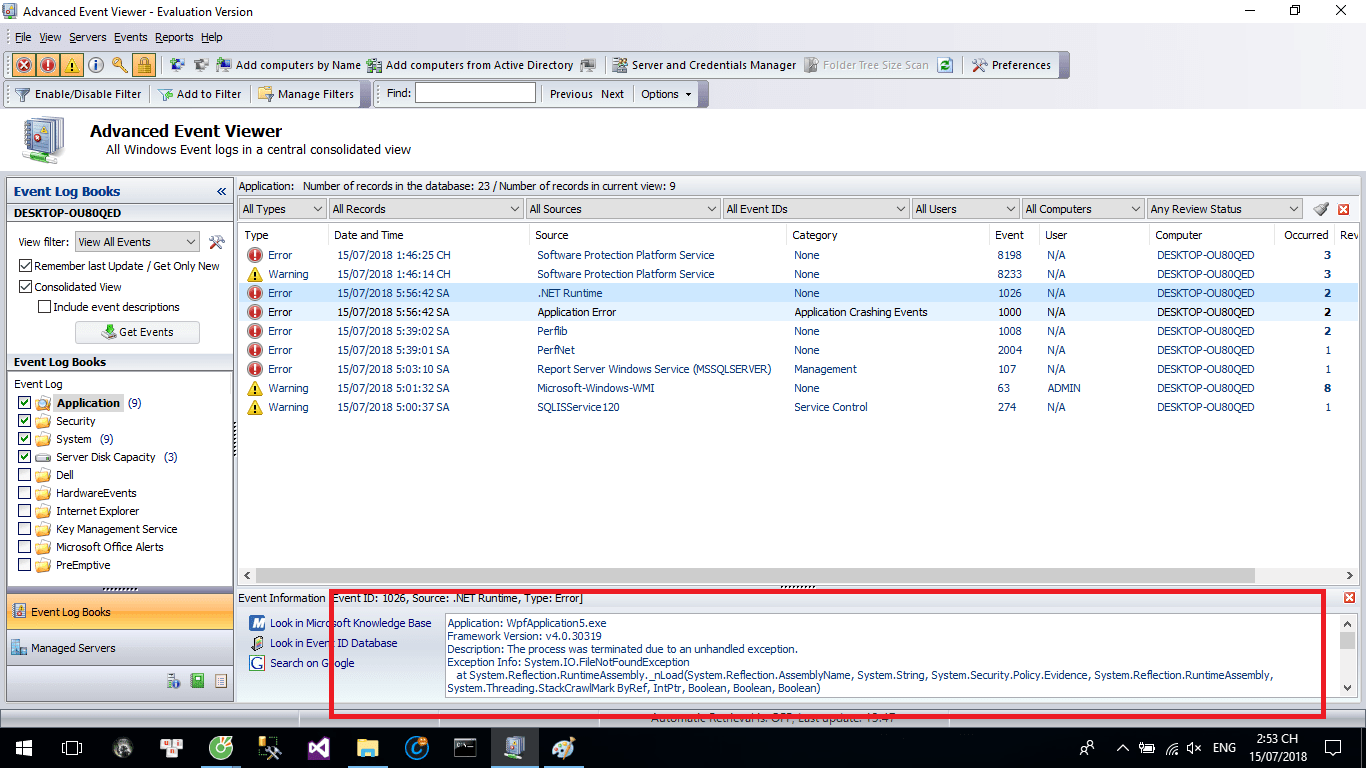Open the Reports menu
This screenshot has width=1366, height=768.
tap(174, 37)
